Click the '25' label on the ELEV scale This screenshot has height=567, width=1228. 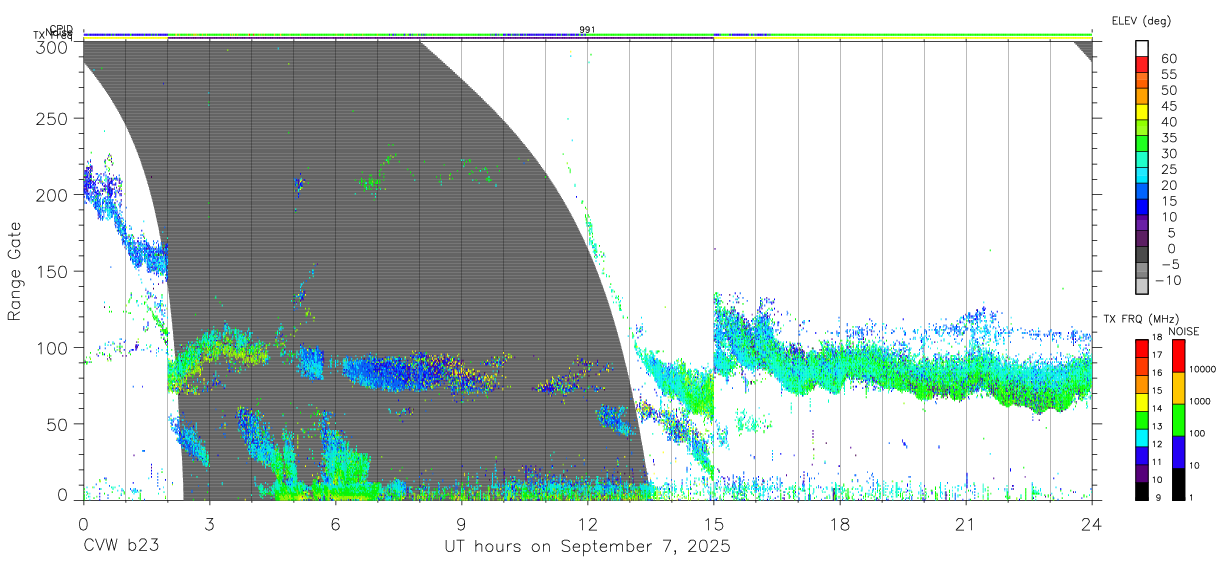(1168, 170)
